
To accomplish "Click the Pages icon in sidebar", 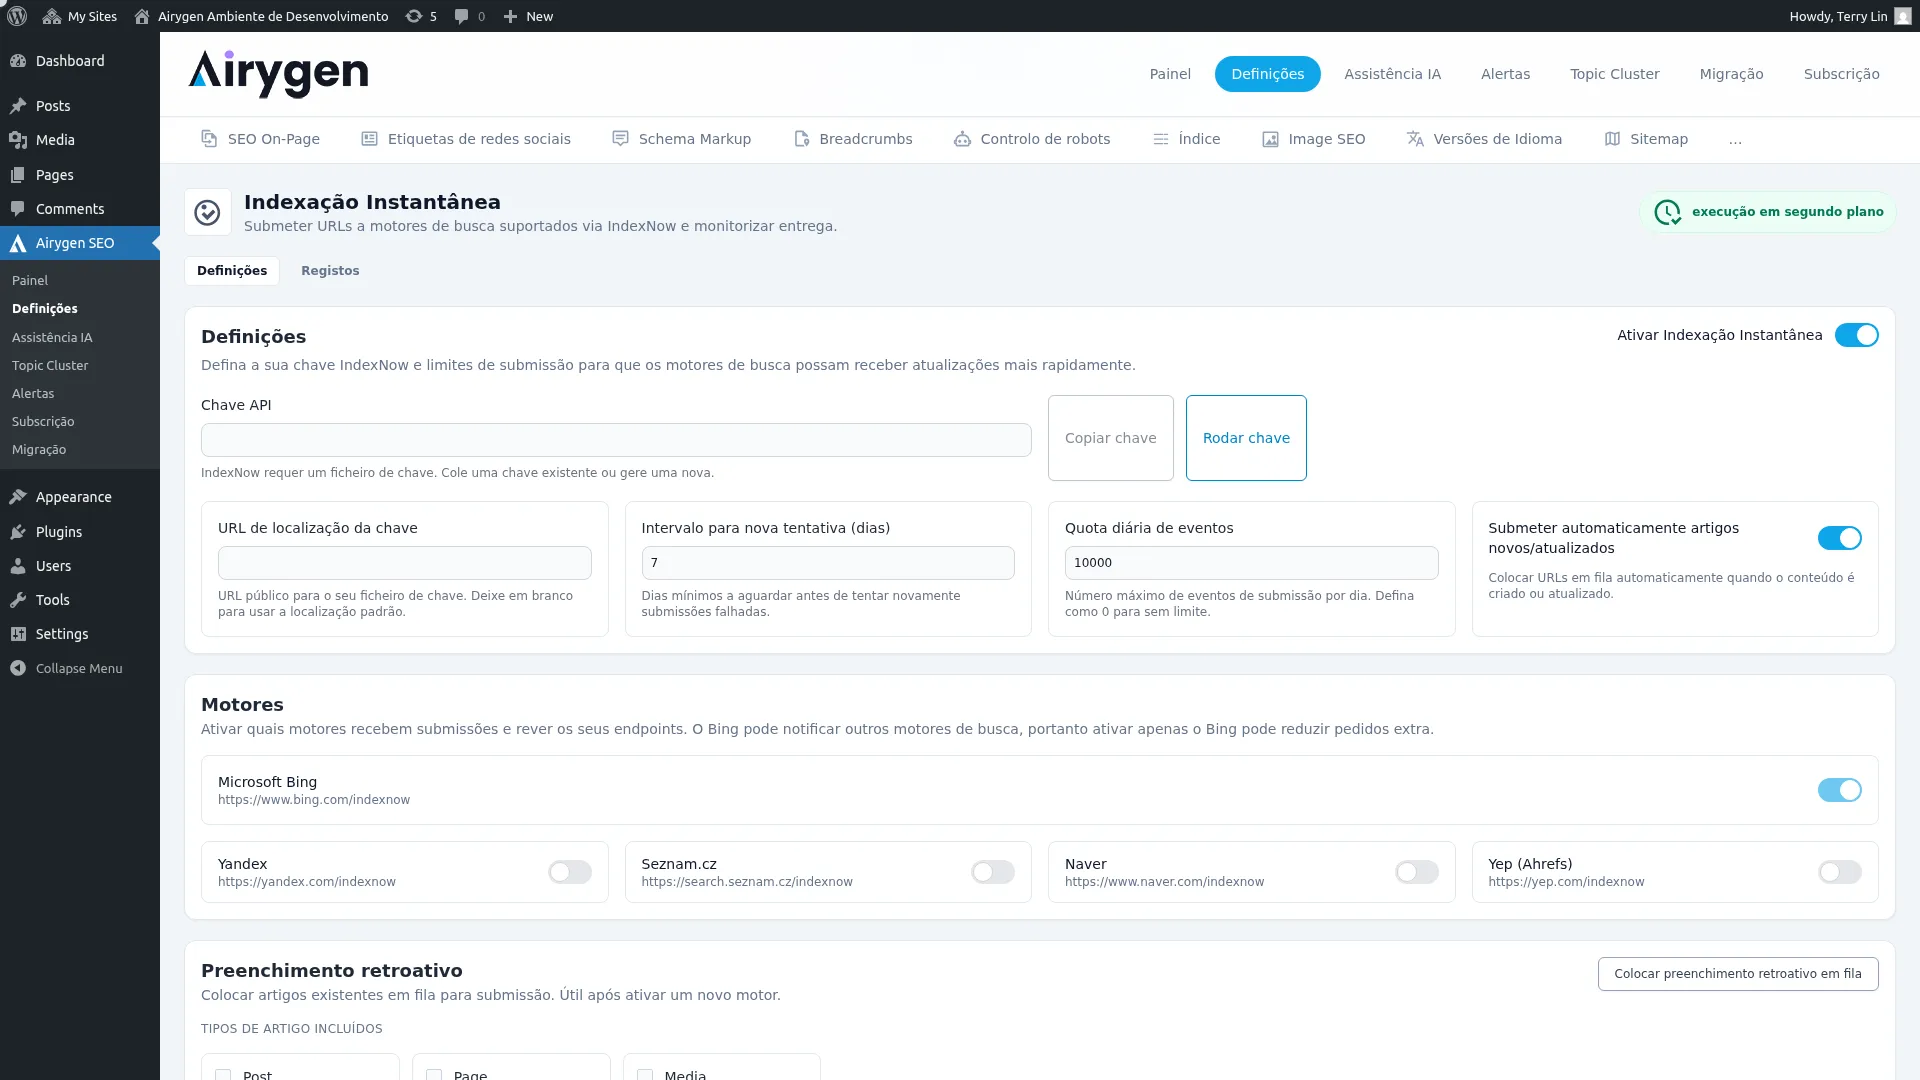I will coord(18,175).
